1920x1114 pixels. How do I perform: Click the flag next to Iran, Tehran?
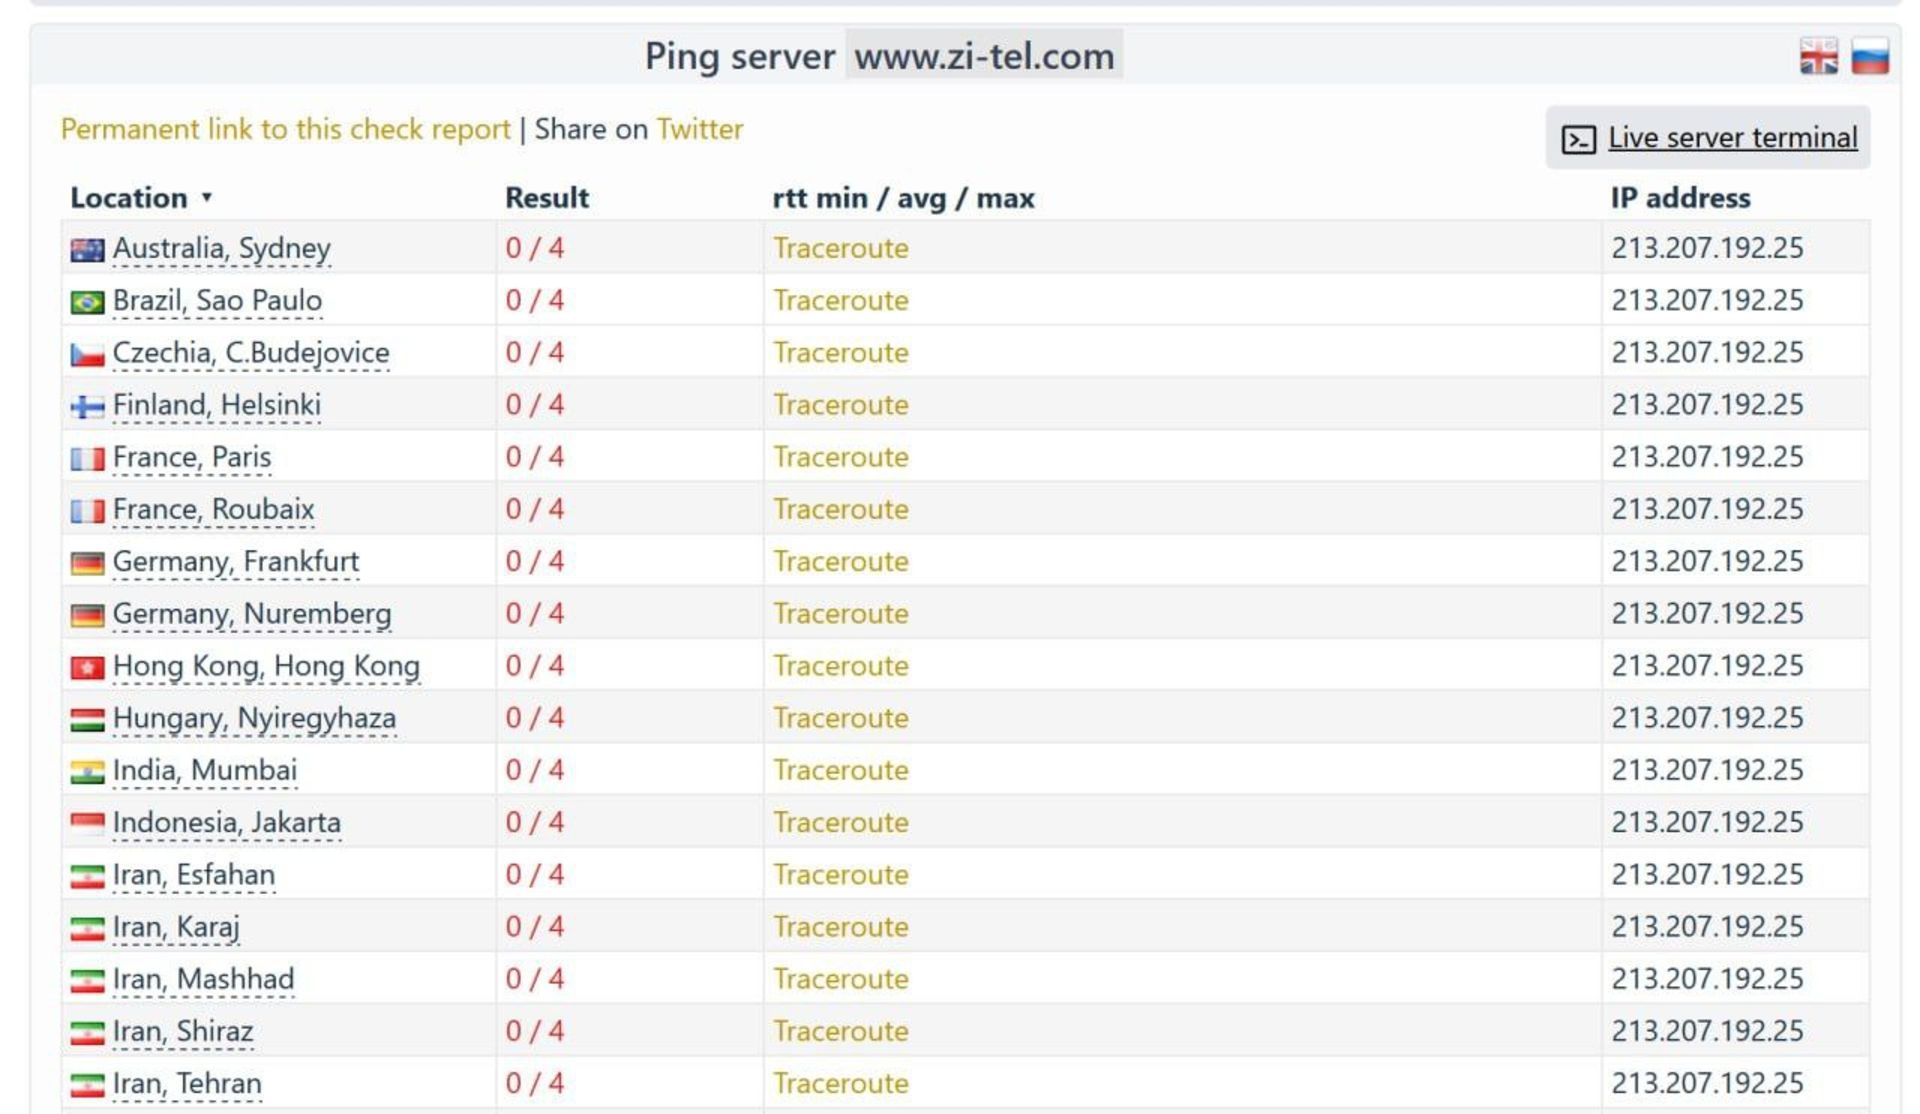(x=87, y=1085)
